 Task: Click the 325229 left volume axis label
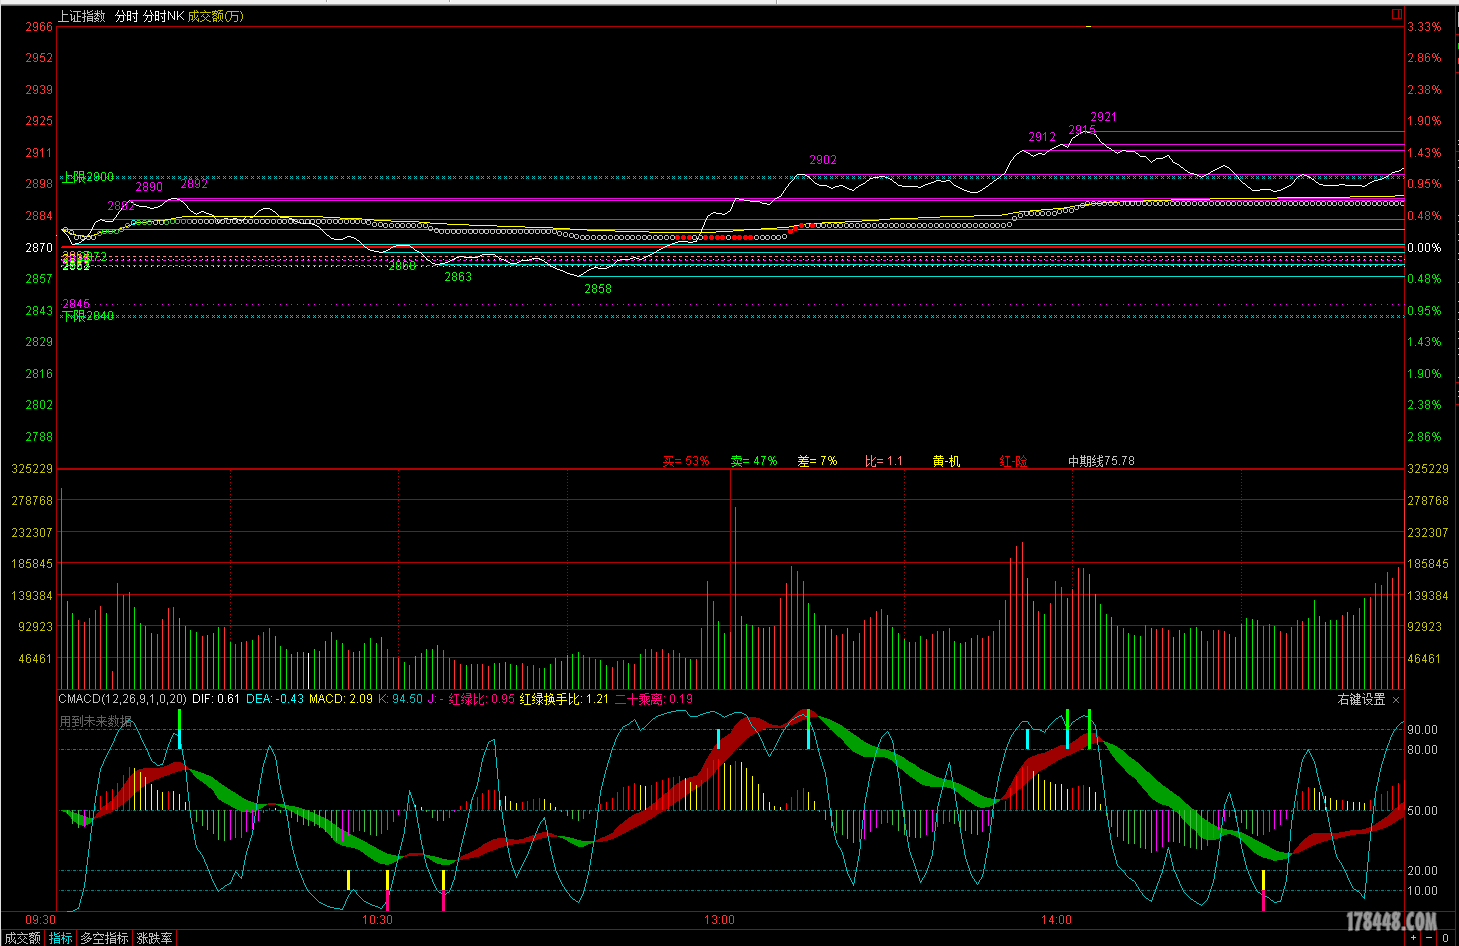click(x=32, y=469)
